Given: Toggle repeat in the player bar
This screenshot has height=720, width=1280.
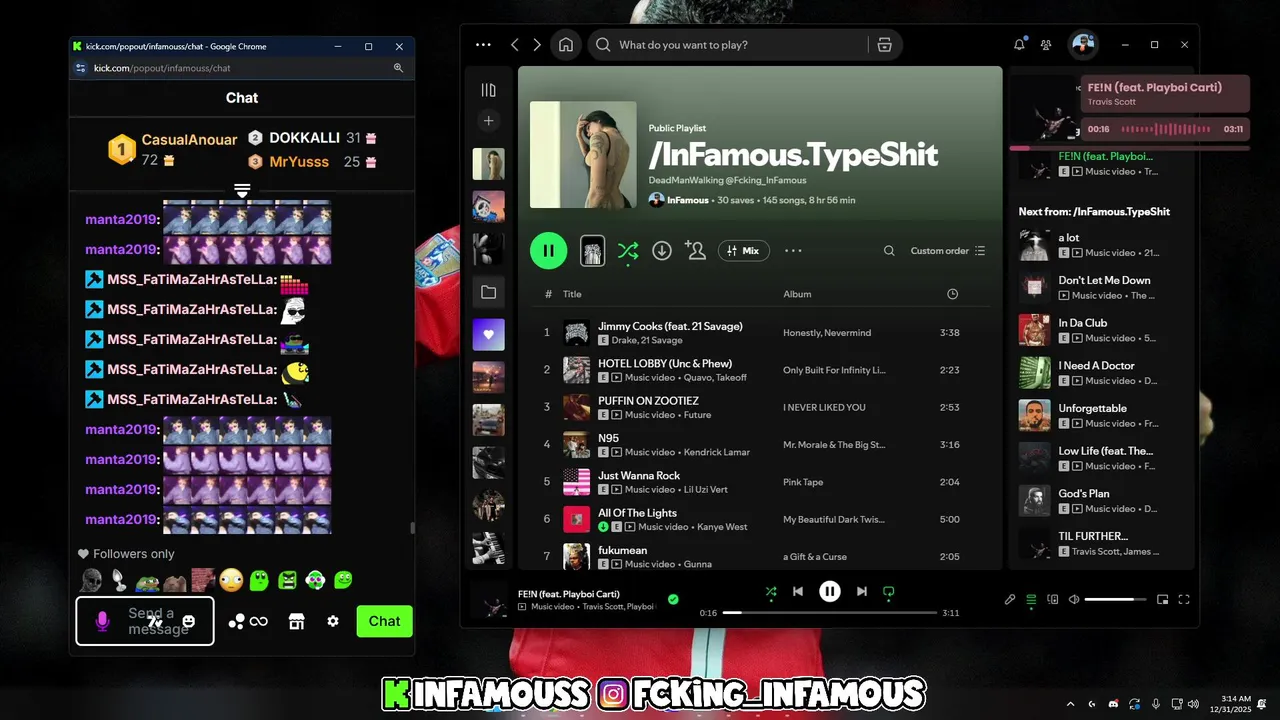Looking at the screenshot, I should (x=888, y=591).
